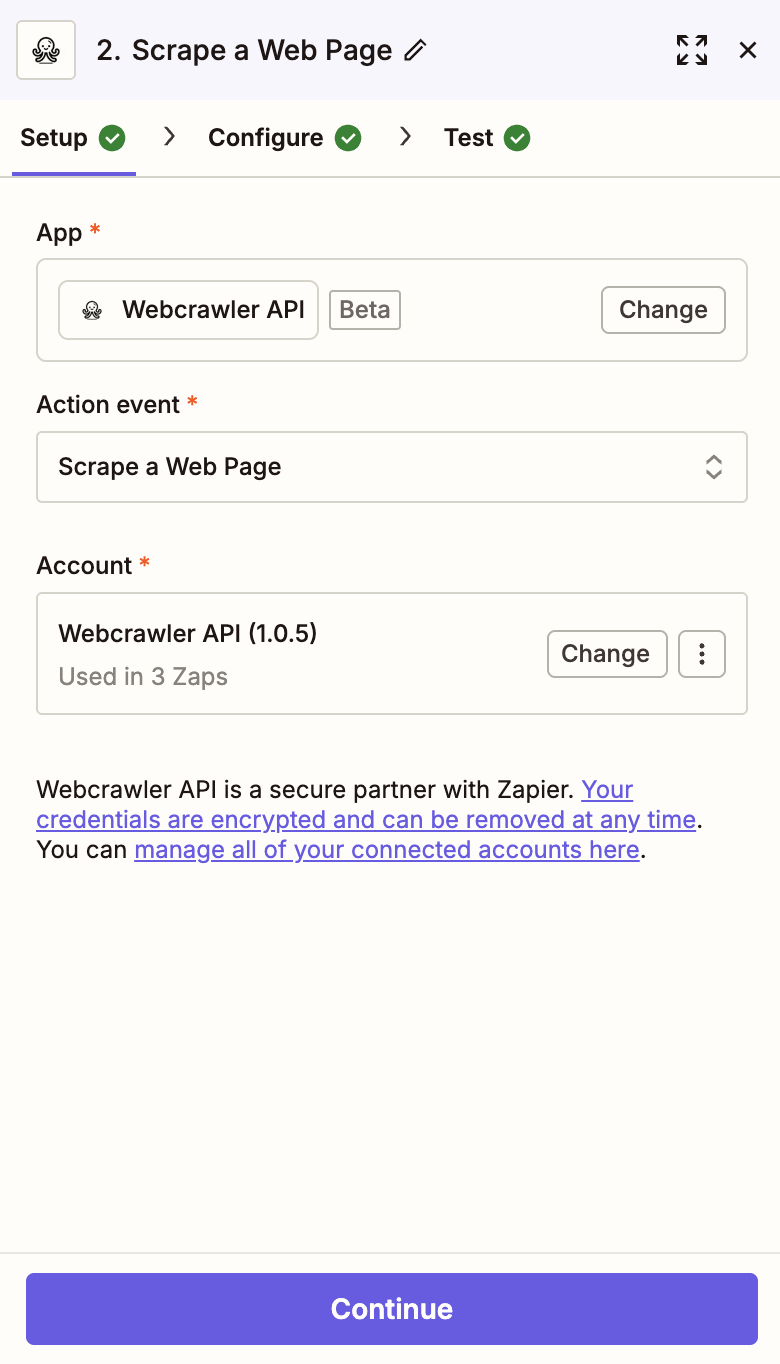The width and height of the screenshot is (780, 1364).
Task: Open the Action event dropdown
Action: (x=391, y=467)
